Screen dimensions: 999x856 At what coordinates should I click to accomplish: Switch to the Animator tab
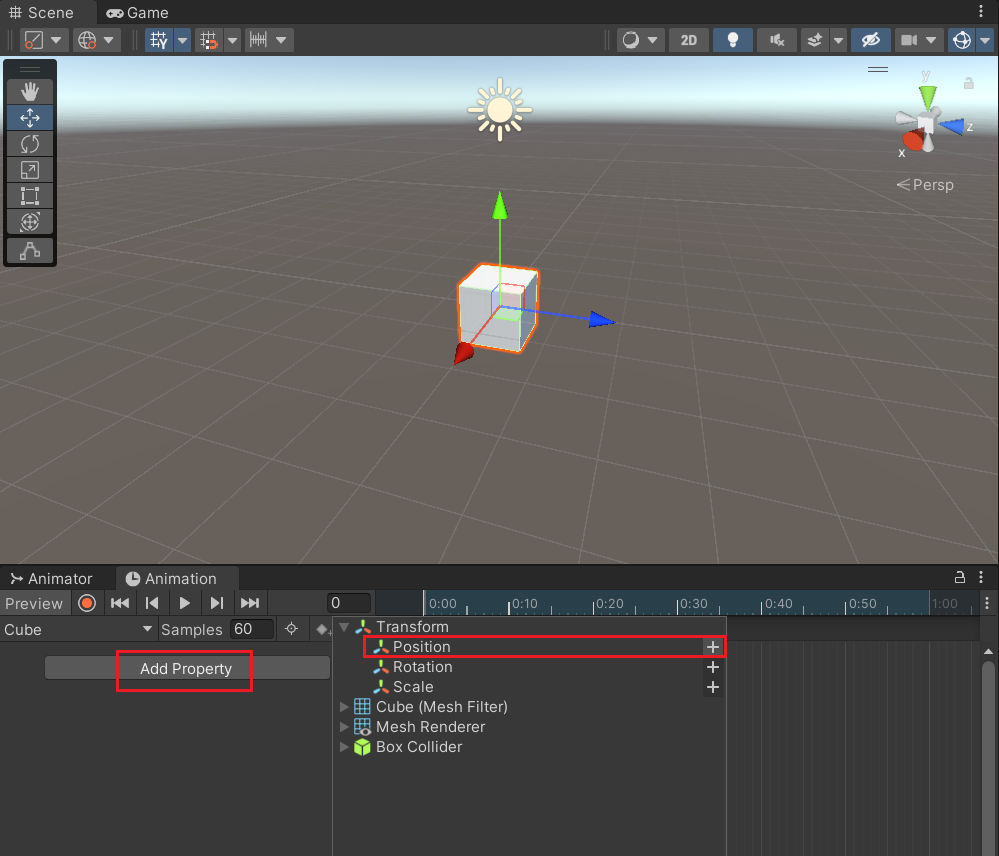tap(52, 578)
